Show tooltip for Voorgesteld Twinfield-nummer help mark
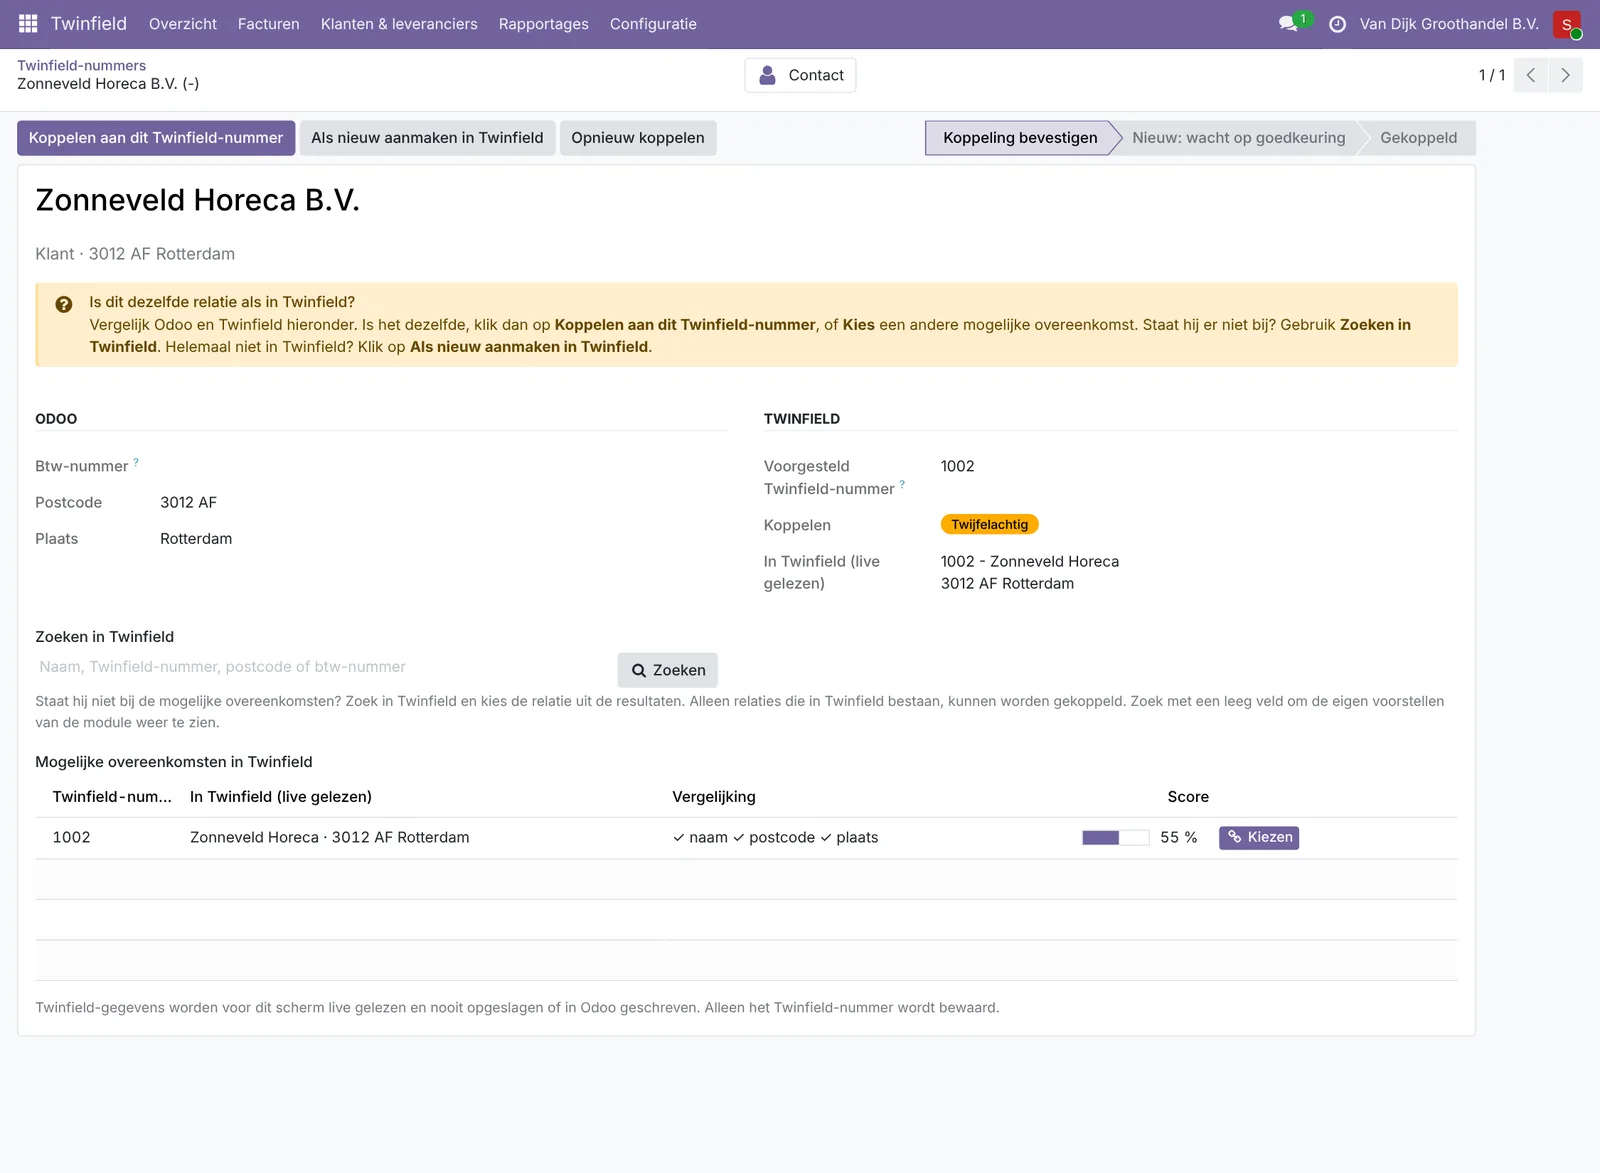Image resolution: width=1600 pixels, height=1173 pixels. tap(902, 484)
